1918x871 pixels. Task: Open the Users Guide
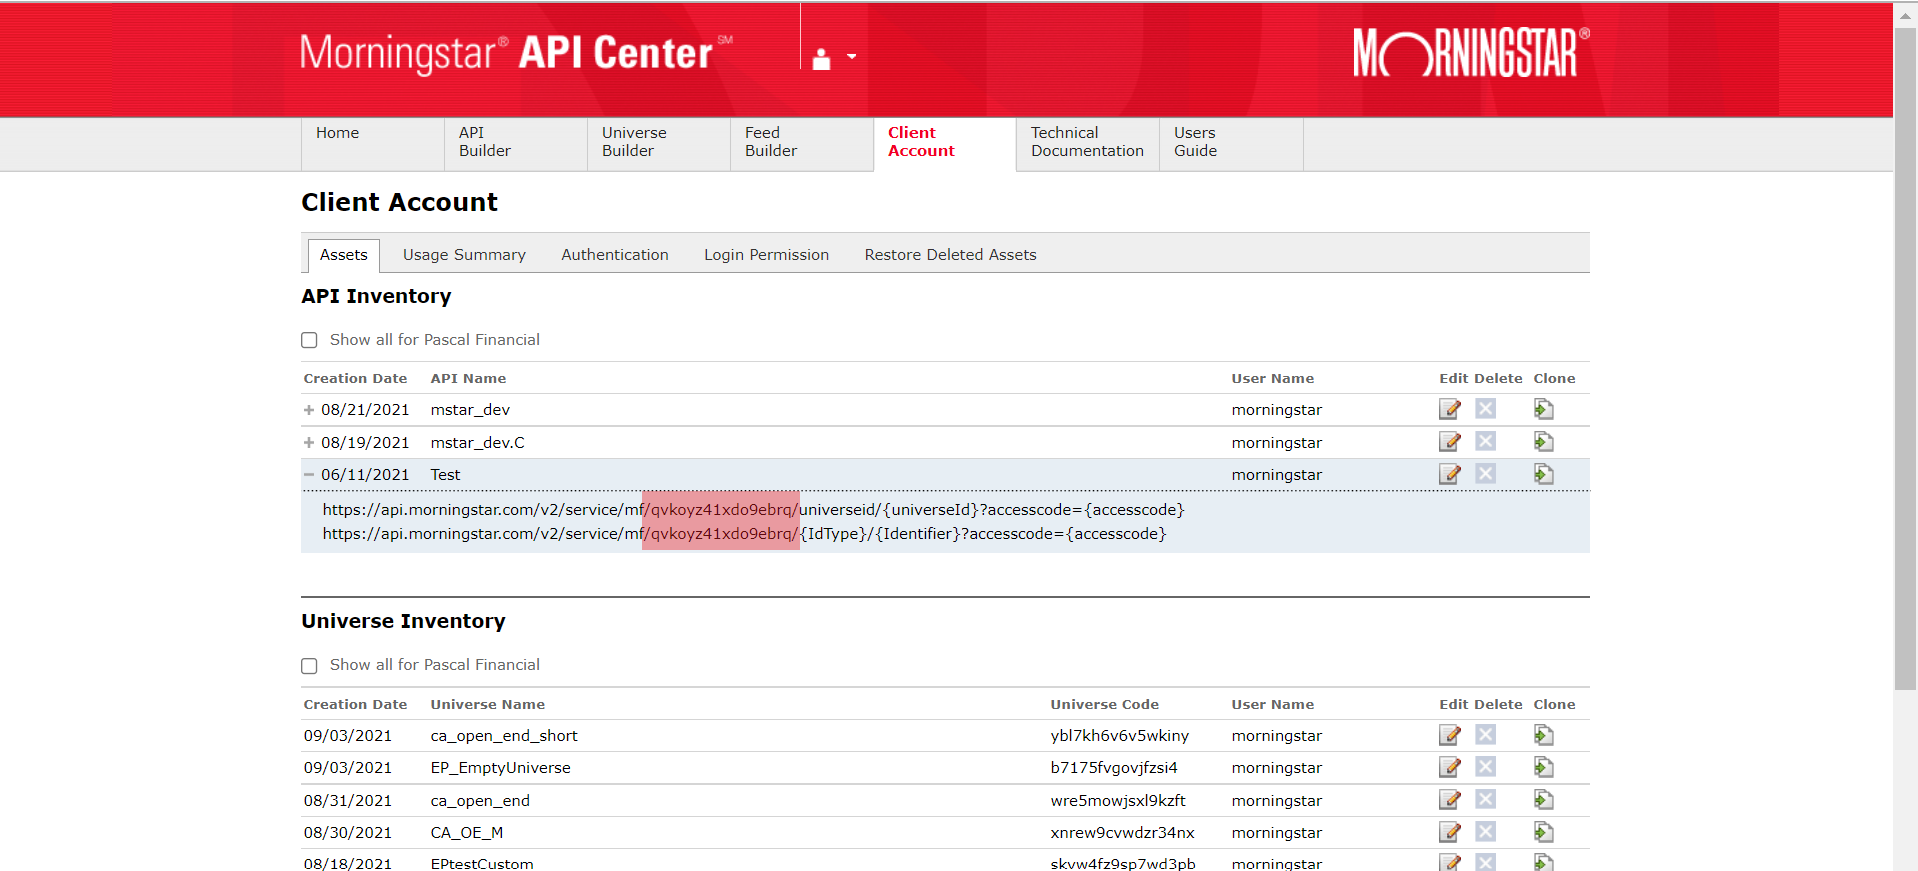click(x=1231, y=144)
